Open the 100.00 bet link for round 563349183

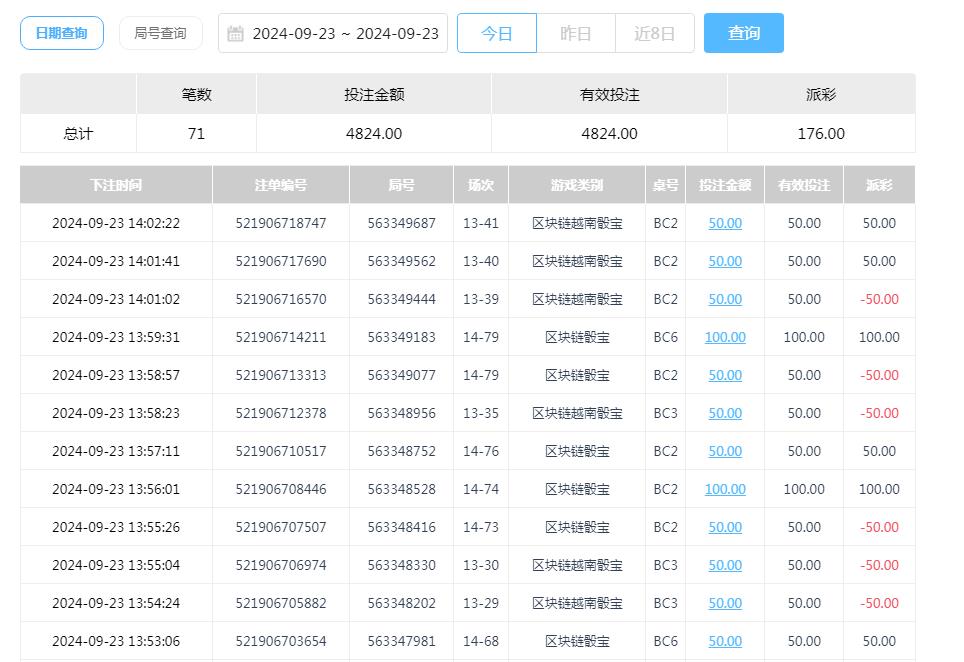724,337
